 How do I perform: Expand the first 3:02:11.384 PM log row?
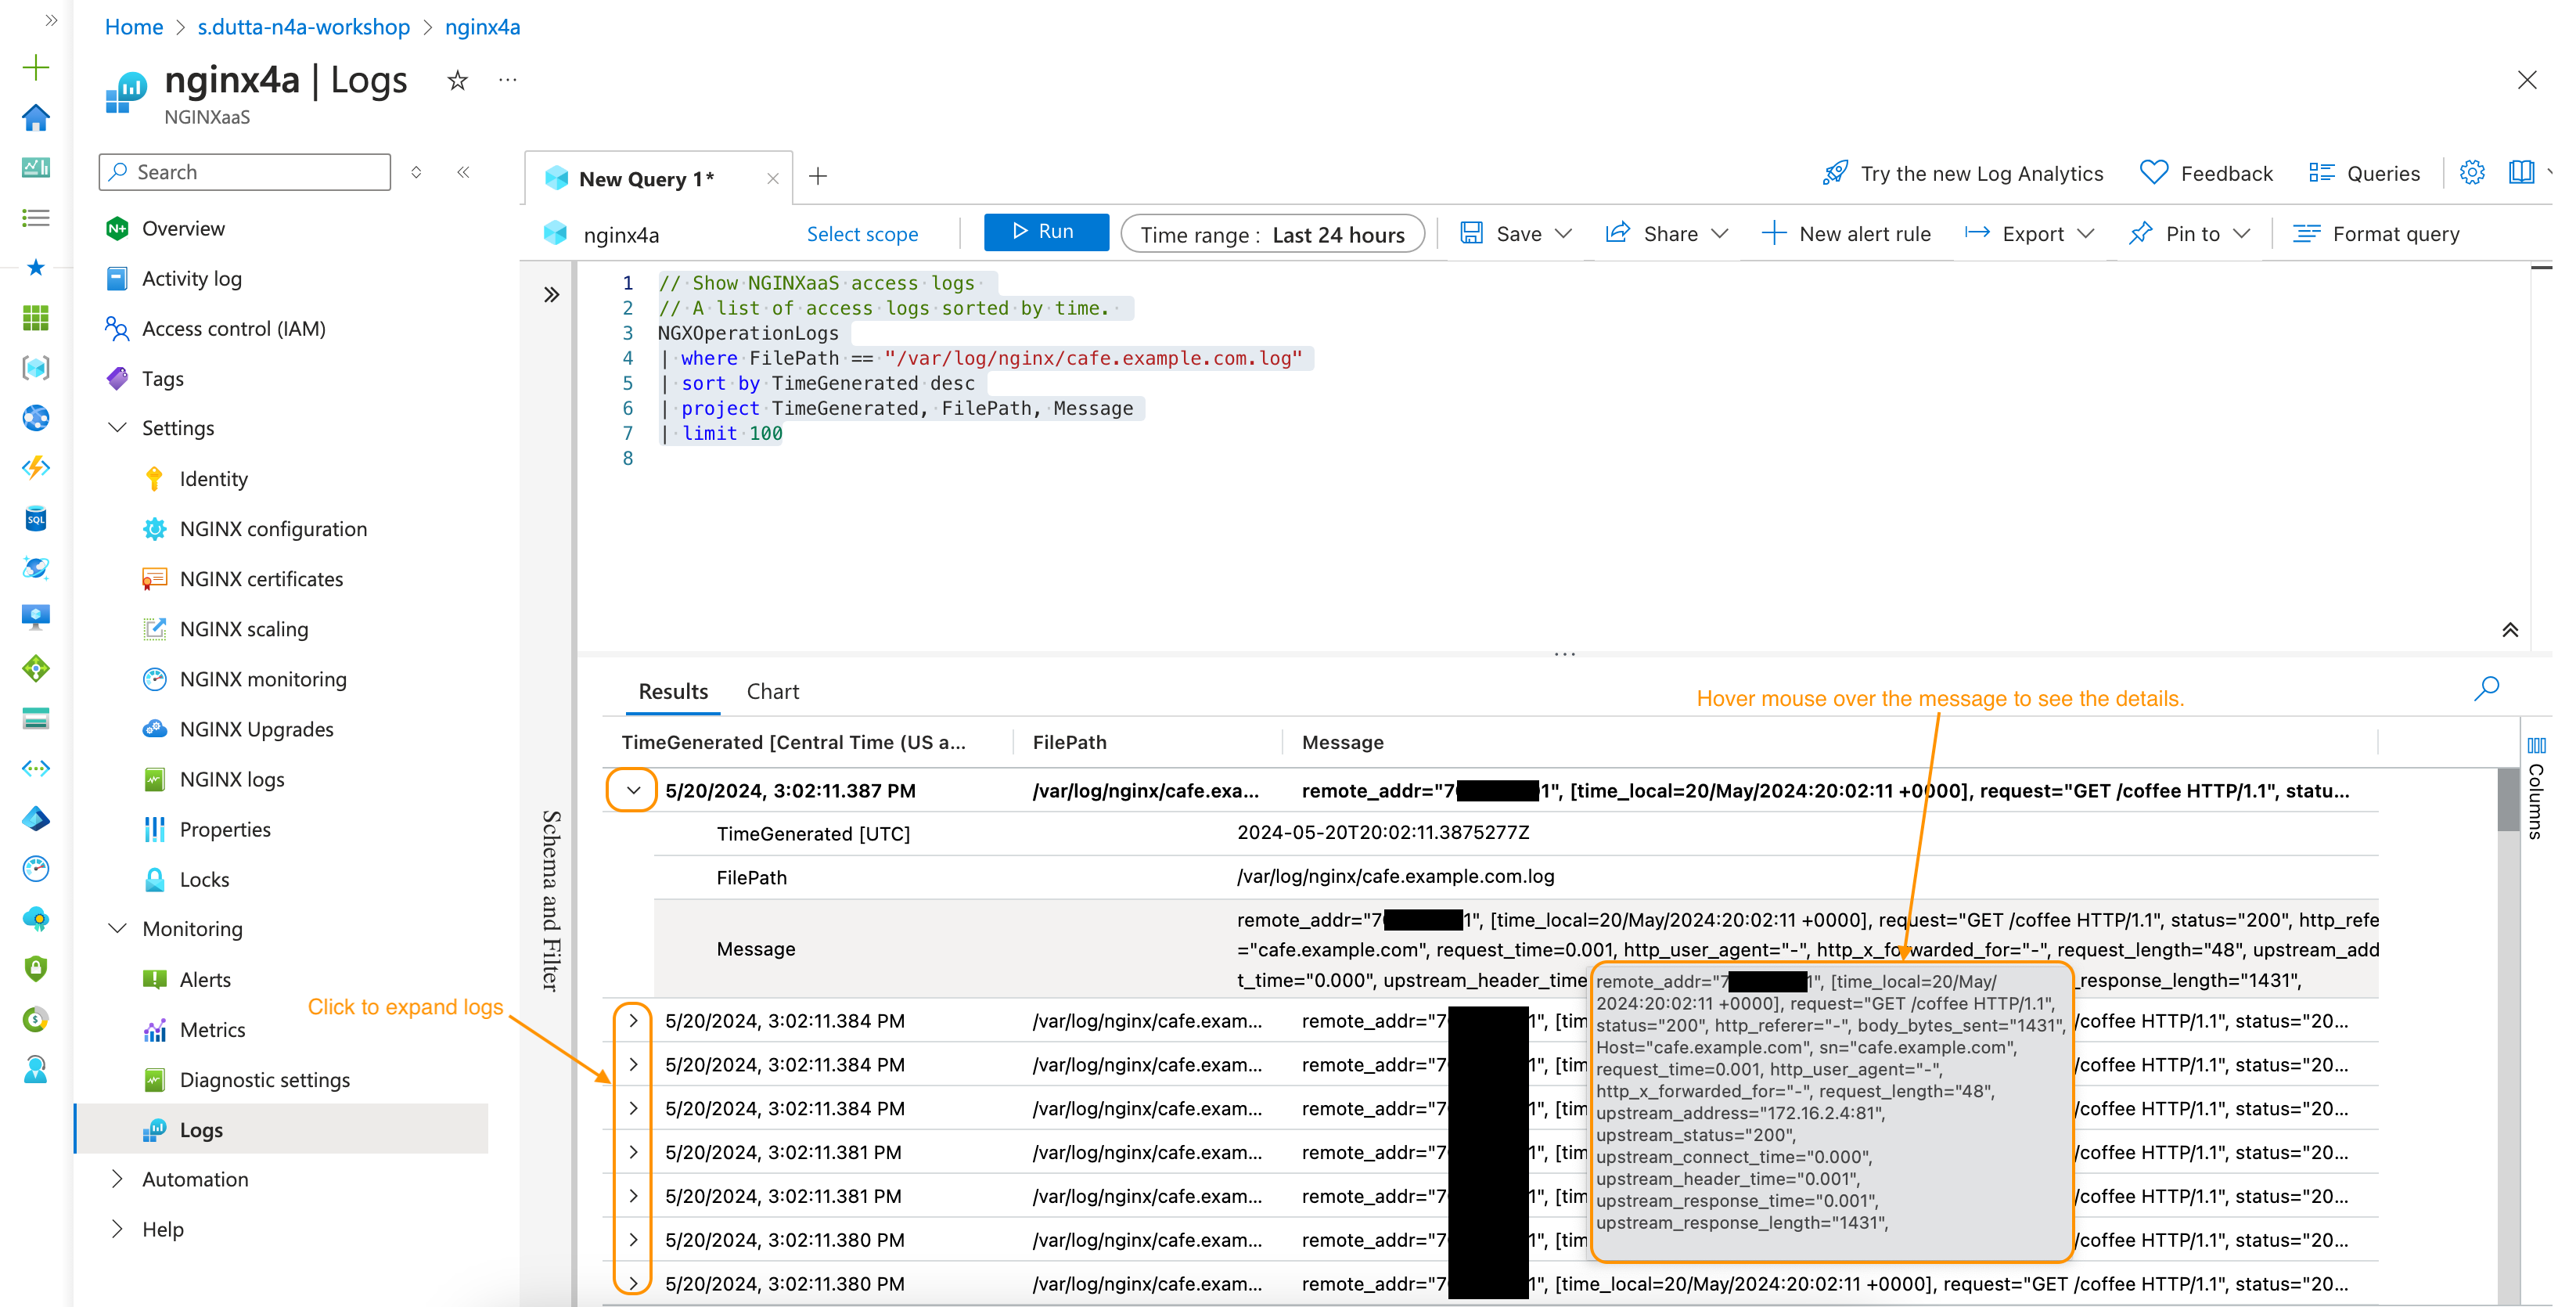pyautogui.click(x=633, y=1021)
